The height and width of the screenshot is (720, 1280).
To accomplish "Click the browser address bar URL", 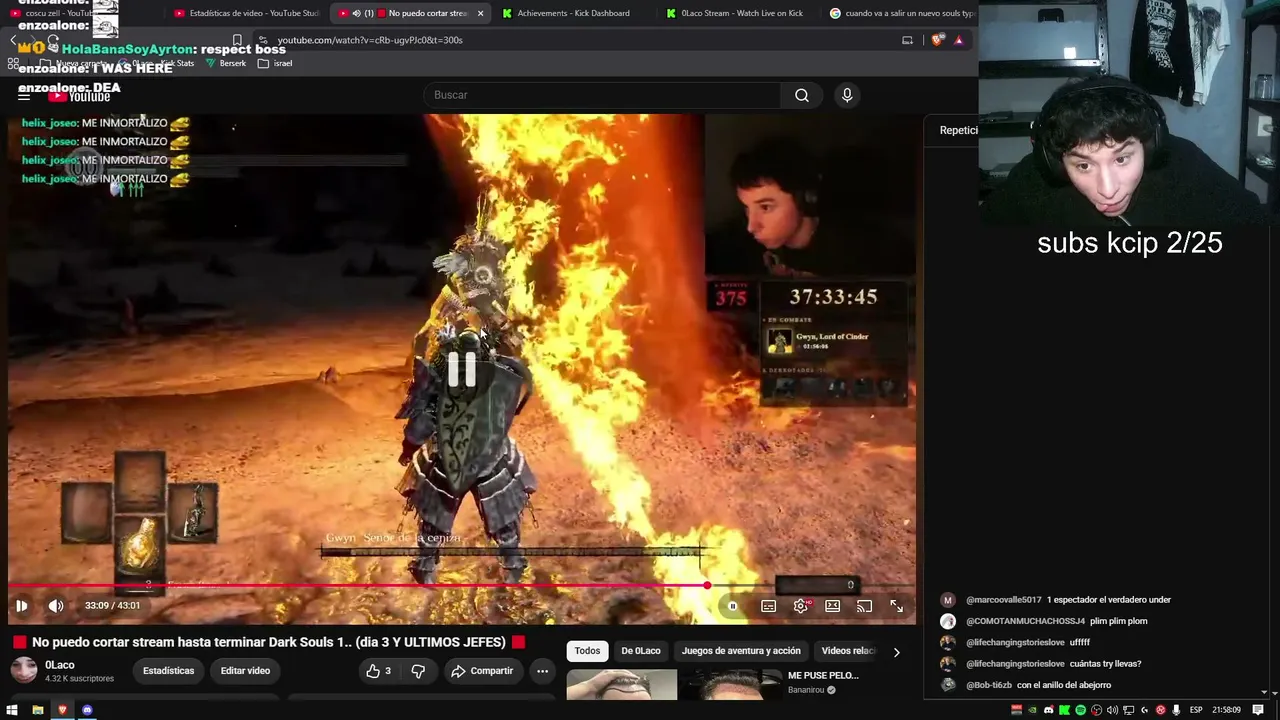I will [x=370, y=40].
